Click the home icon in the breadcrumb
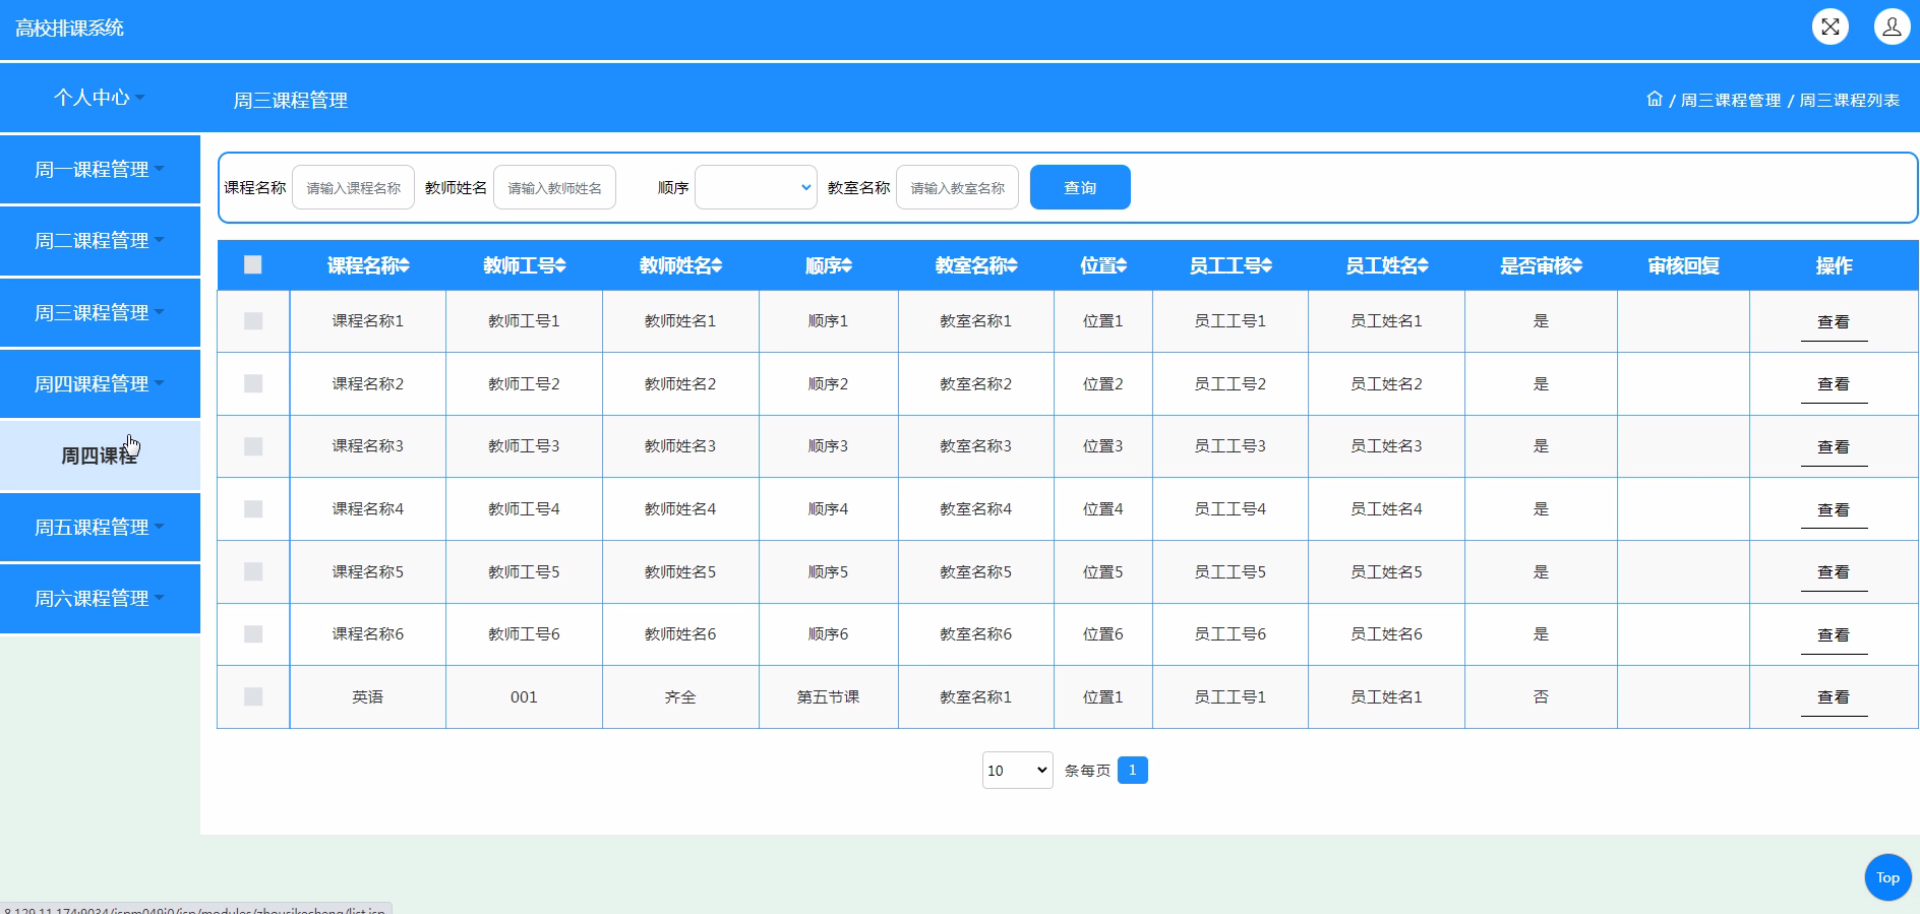The height and width of the screenshot is (914, 1920). 1653,99
